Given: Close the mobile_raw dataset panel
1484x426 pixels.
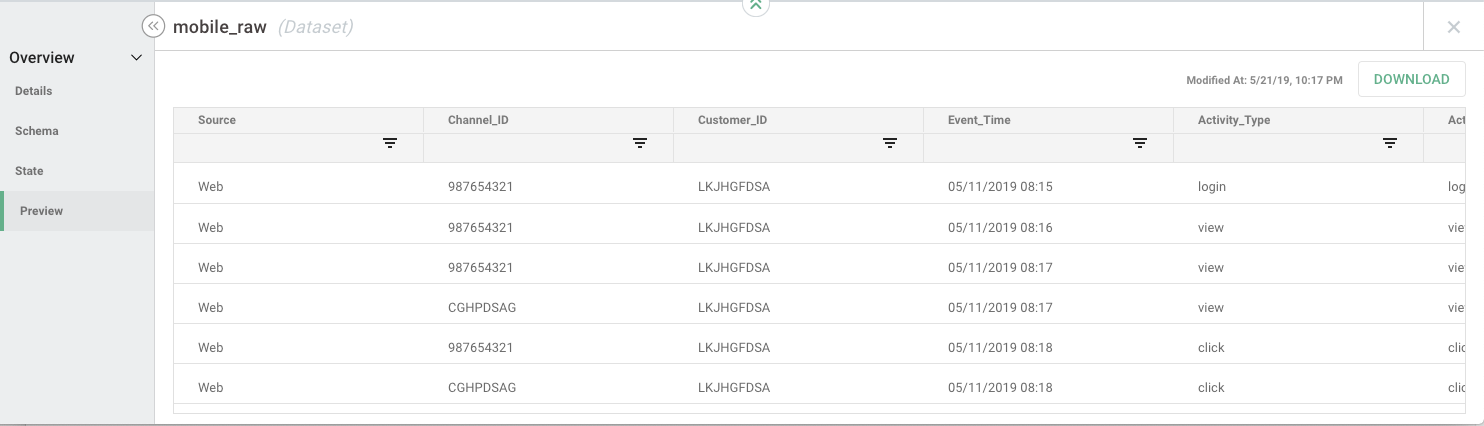Looking at the screenshot, I should pyautogui.click(x=1454, y=27).
